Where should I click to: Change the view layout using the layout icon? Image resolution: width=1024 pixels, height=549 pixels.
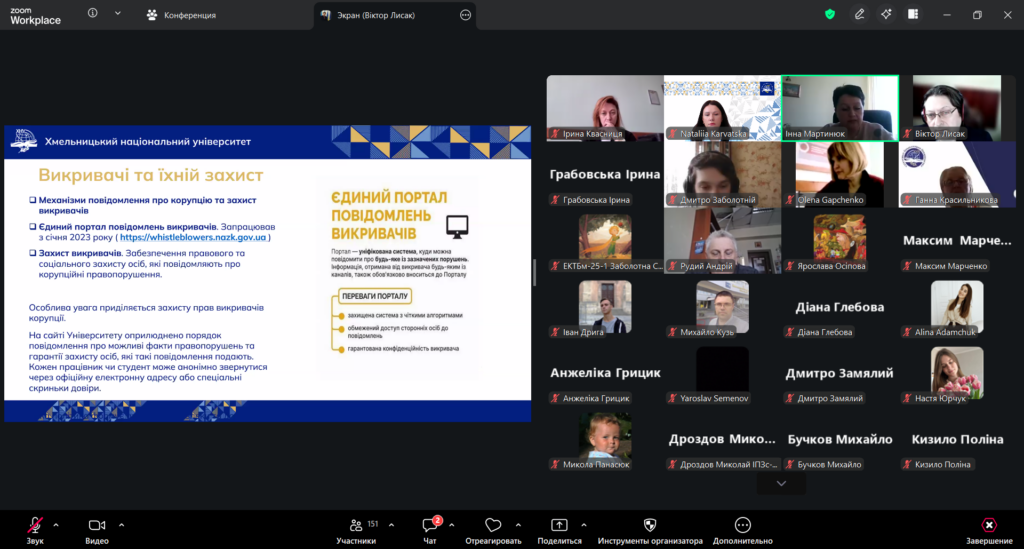tap(913, 15)
